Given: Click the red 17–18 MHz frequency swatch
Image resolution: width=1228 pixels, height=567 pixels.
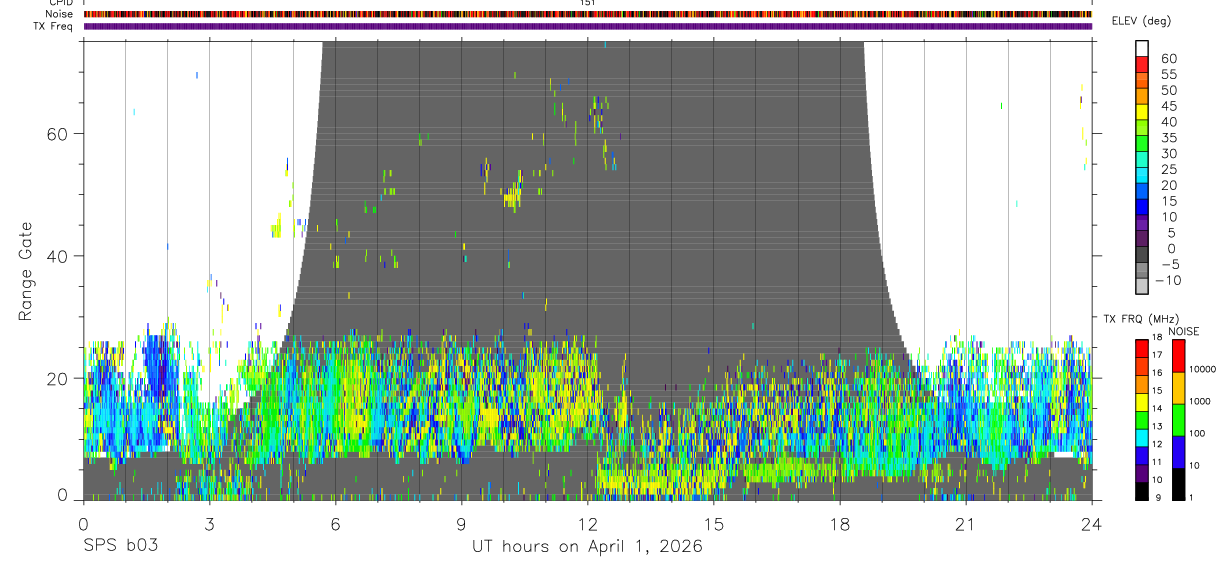Looking at the screenshot, I should pyautogui.click(x=1142, y=349).
